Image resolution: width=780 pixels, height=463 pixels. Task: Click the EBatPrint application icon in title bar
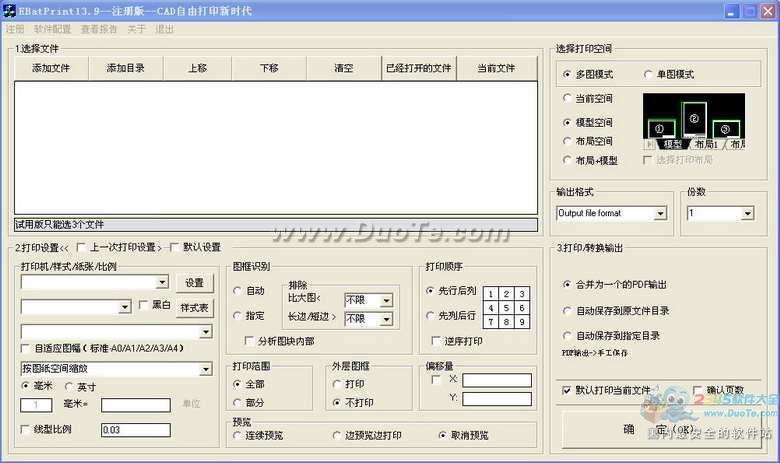(9, 10)
